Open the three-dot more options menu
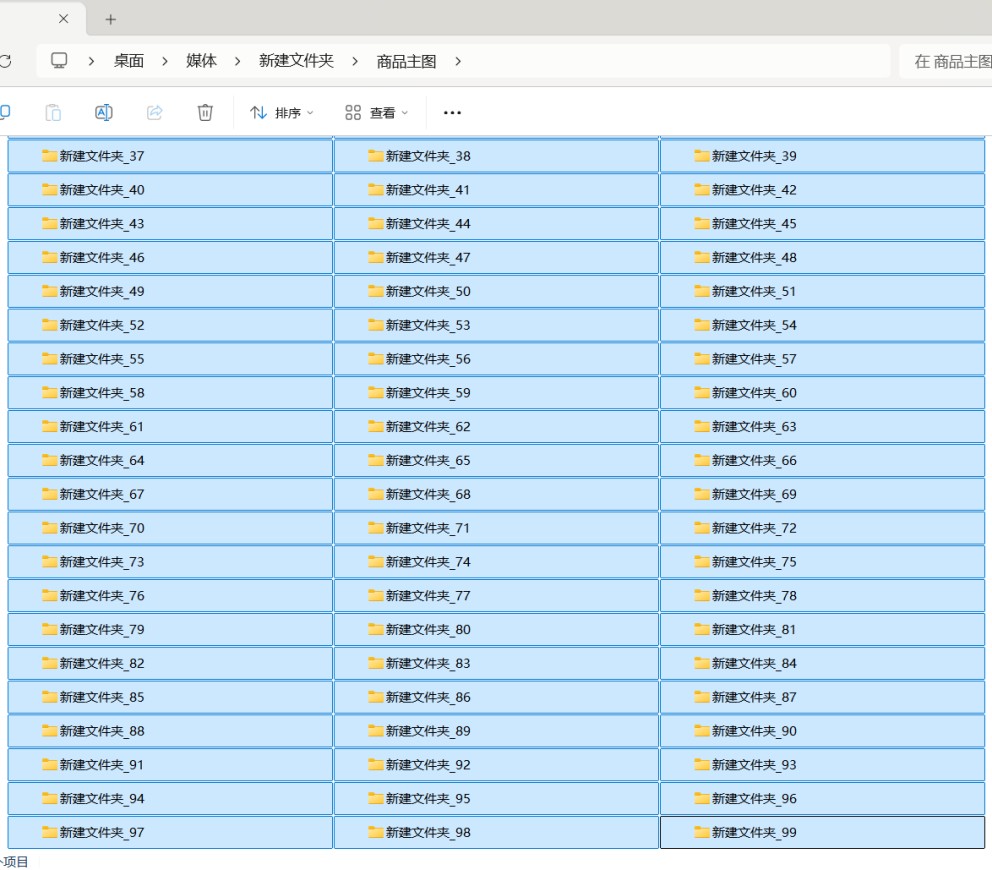 coord(452,113)
